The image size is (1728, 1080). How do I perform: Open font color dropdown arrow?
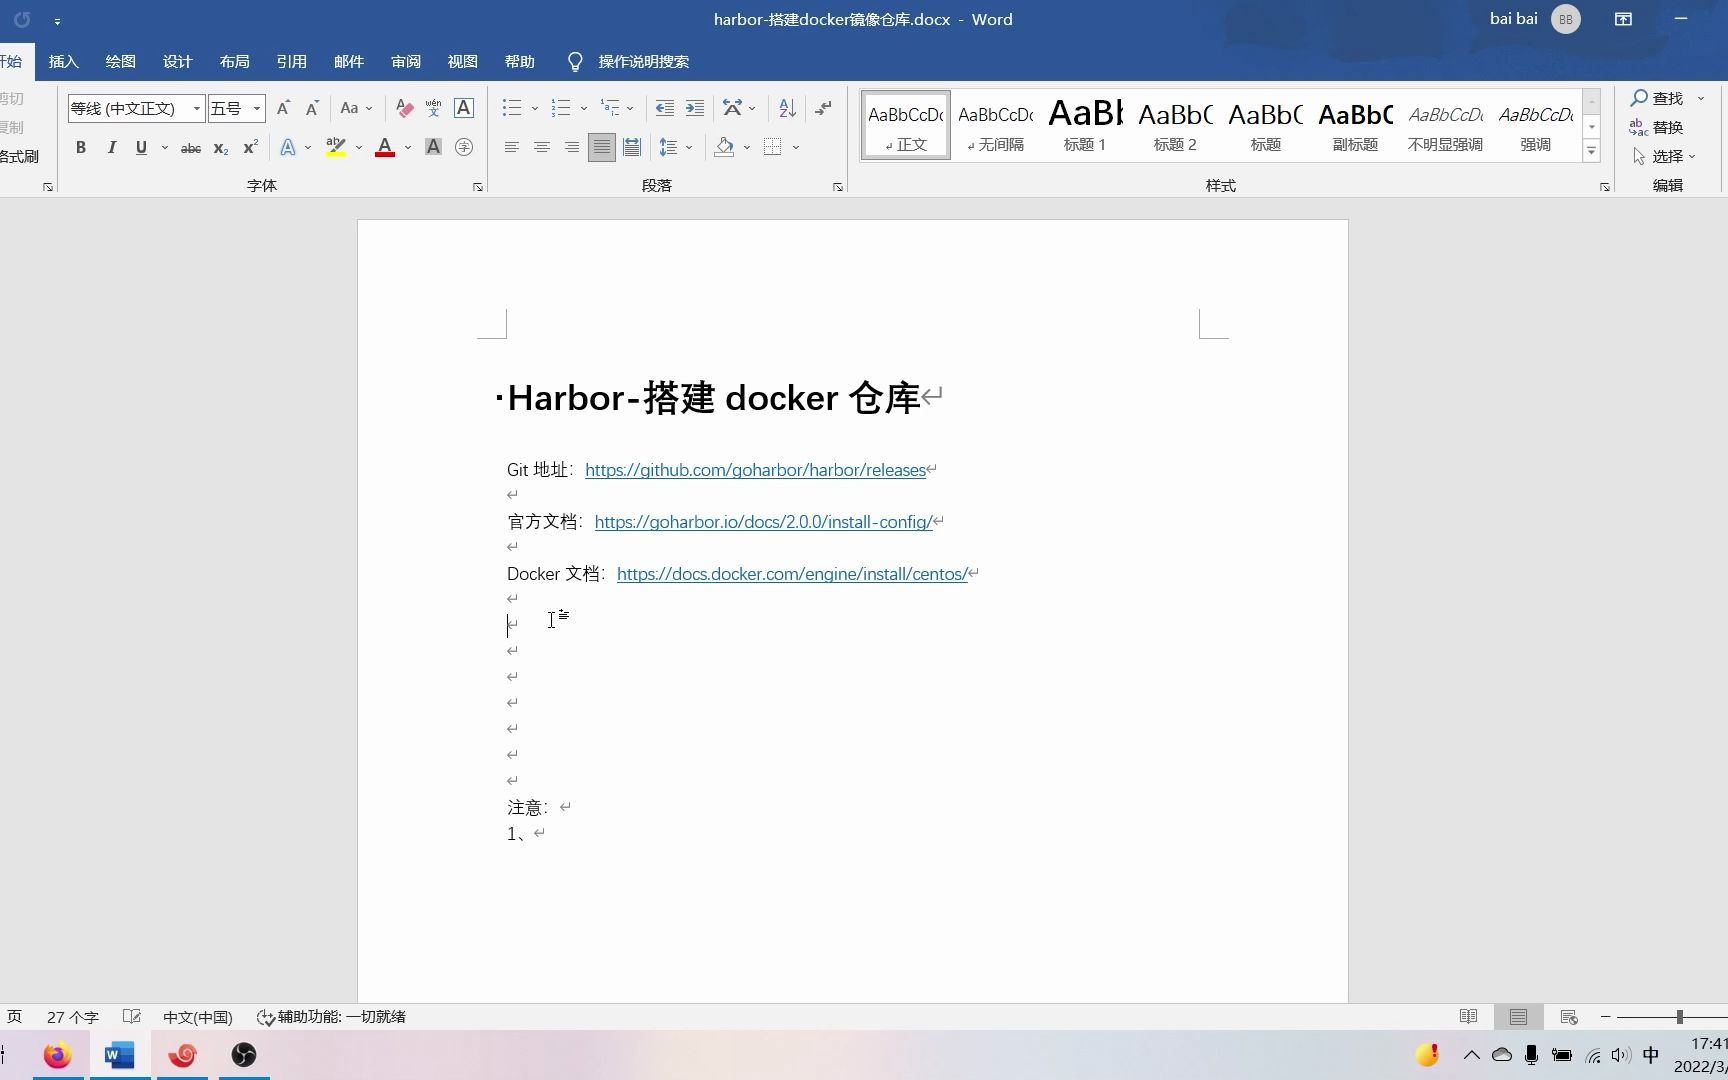coord(408,148)
